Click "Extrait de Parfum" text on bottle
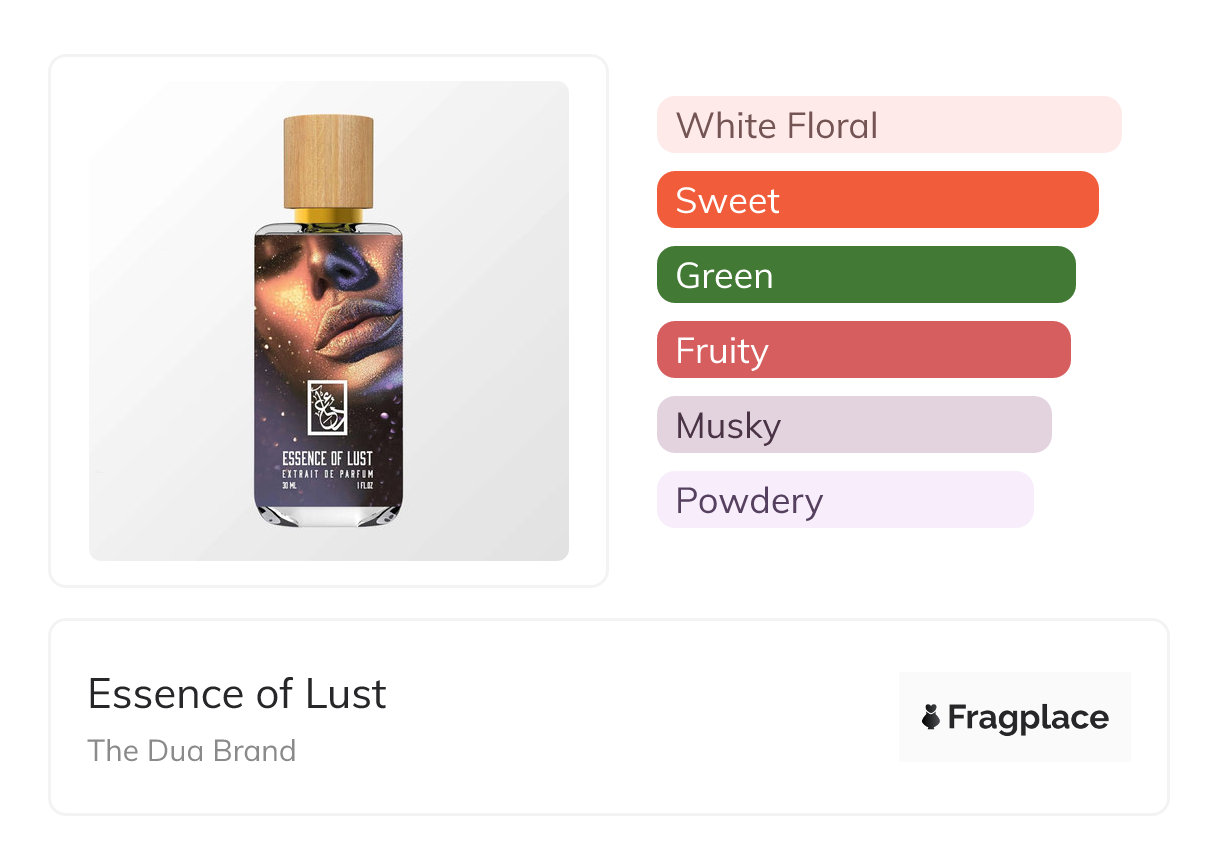The height and width of the screenshot is (864, 1218). tap(327, 473)
